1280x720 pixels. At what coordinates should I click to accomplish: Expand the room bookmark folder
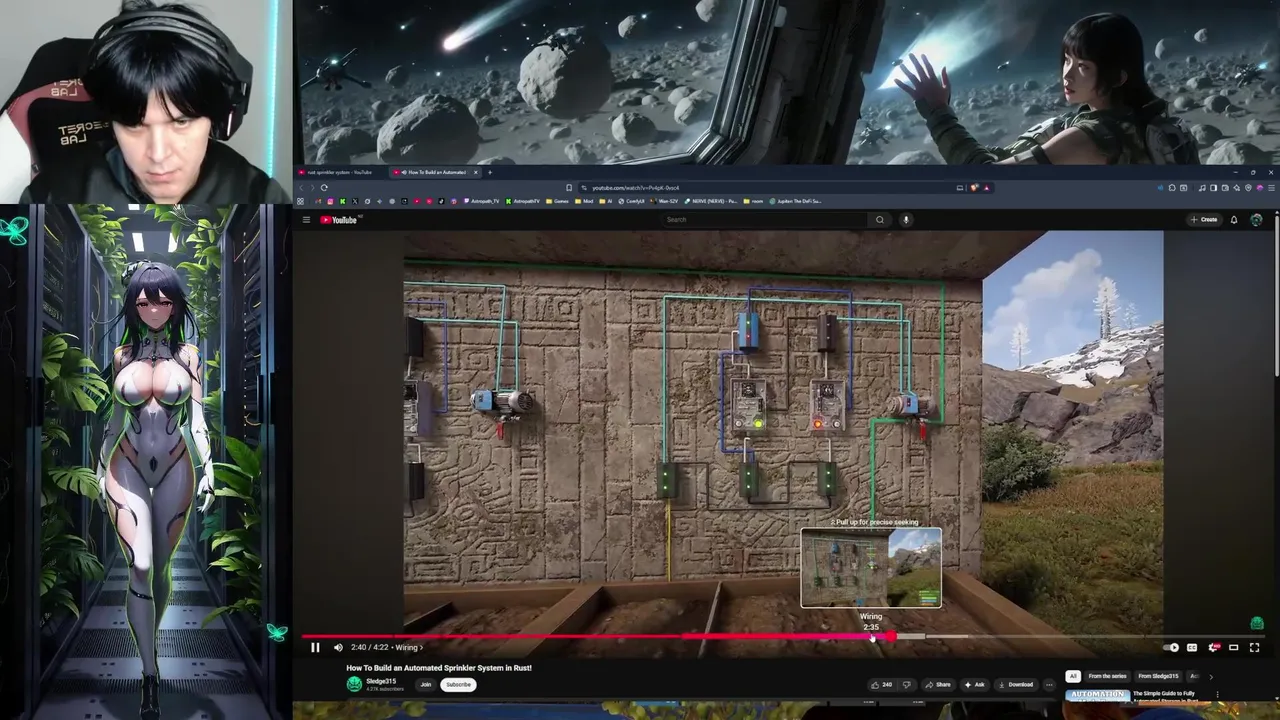(754, 201)
